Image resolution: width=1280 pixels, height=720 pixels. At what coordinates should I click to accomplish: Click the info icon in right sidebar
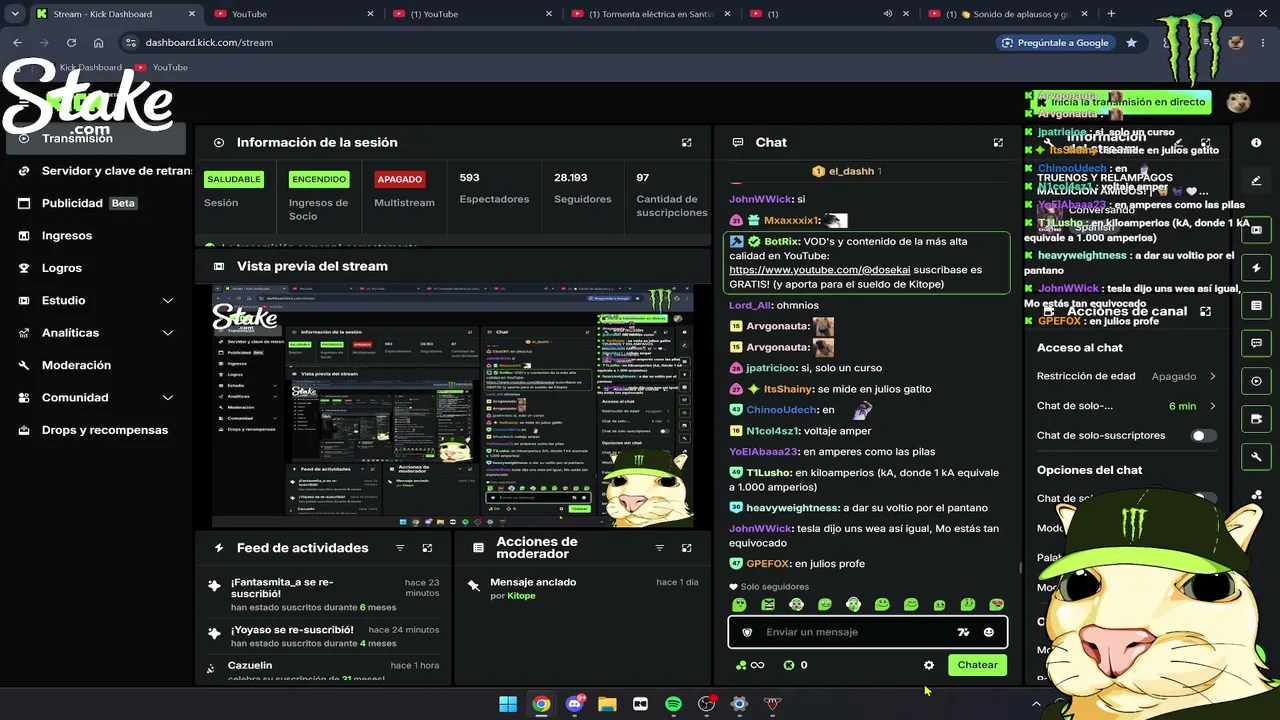[1256, 143]
